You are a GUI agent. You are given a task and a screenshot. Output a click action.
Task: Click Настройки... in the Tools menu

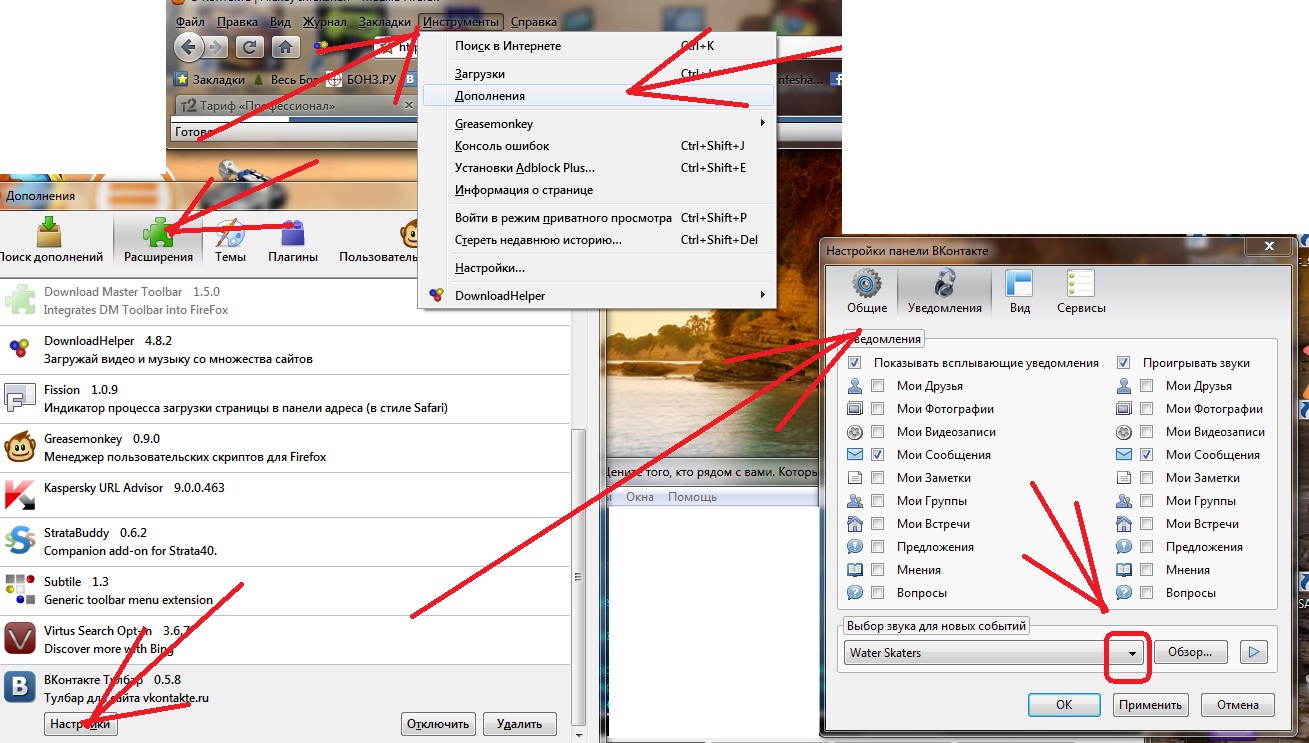(x=597, y=268)
